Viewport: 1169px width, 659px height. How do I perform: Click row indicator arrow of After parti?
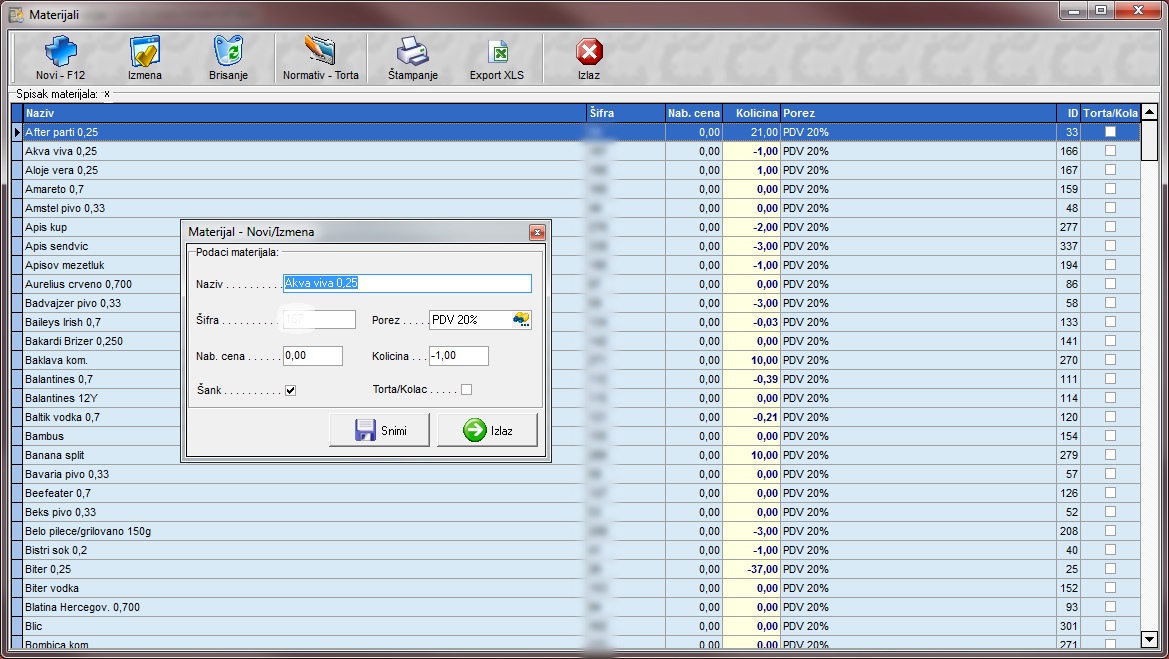(17, 132)
